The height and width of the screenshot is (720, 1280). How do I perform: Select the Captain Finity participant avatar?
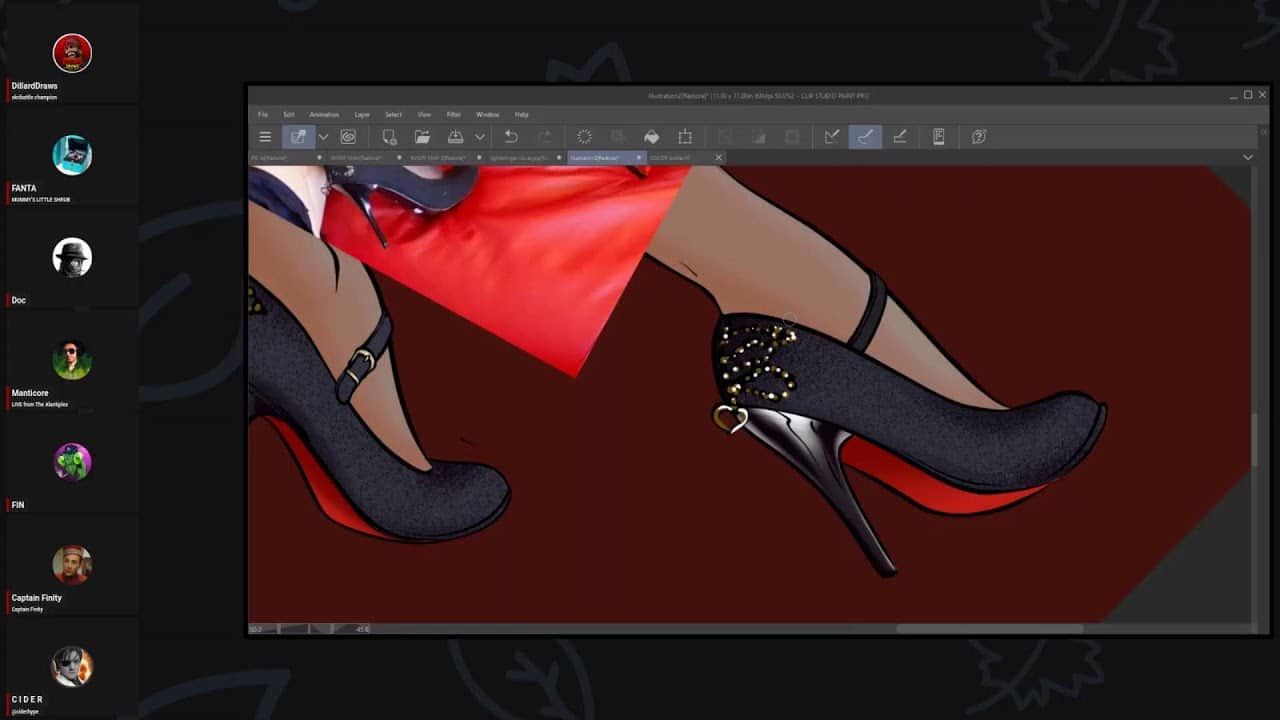[72, 565]
